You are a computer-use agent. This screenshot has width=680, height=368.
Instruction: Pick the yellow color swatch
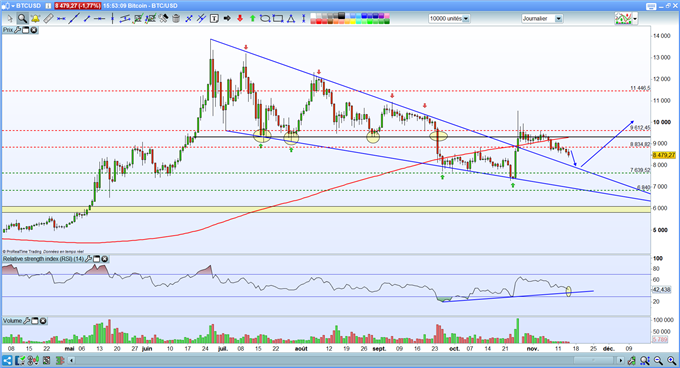coord(353,21)
